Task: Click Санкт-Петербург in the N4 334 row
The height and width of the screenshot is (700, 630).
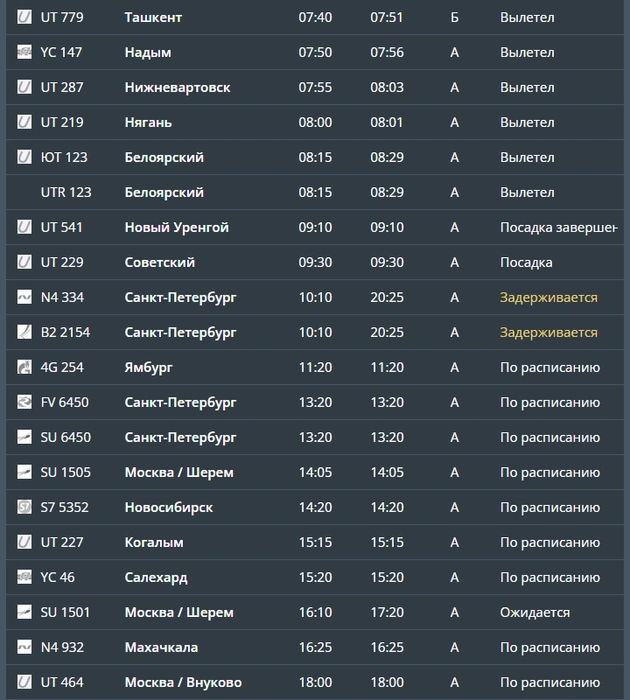Action: pos(180,297)
